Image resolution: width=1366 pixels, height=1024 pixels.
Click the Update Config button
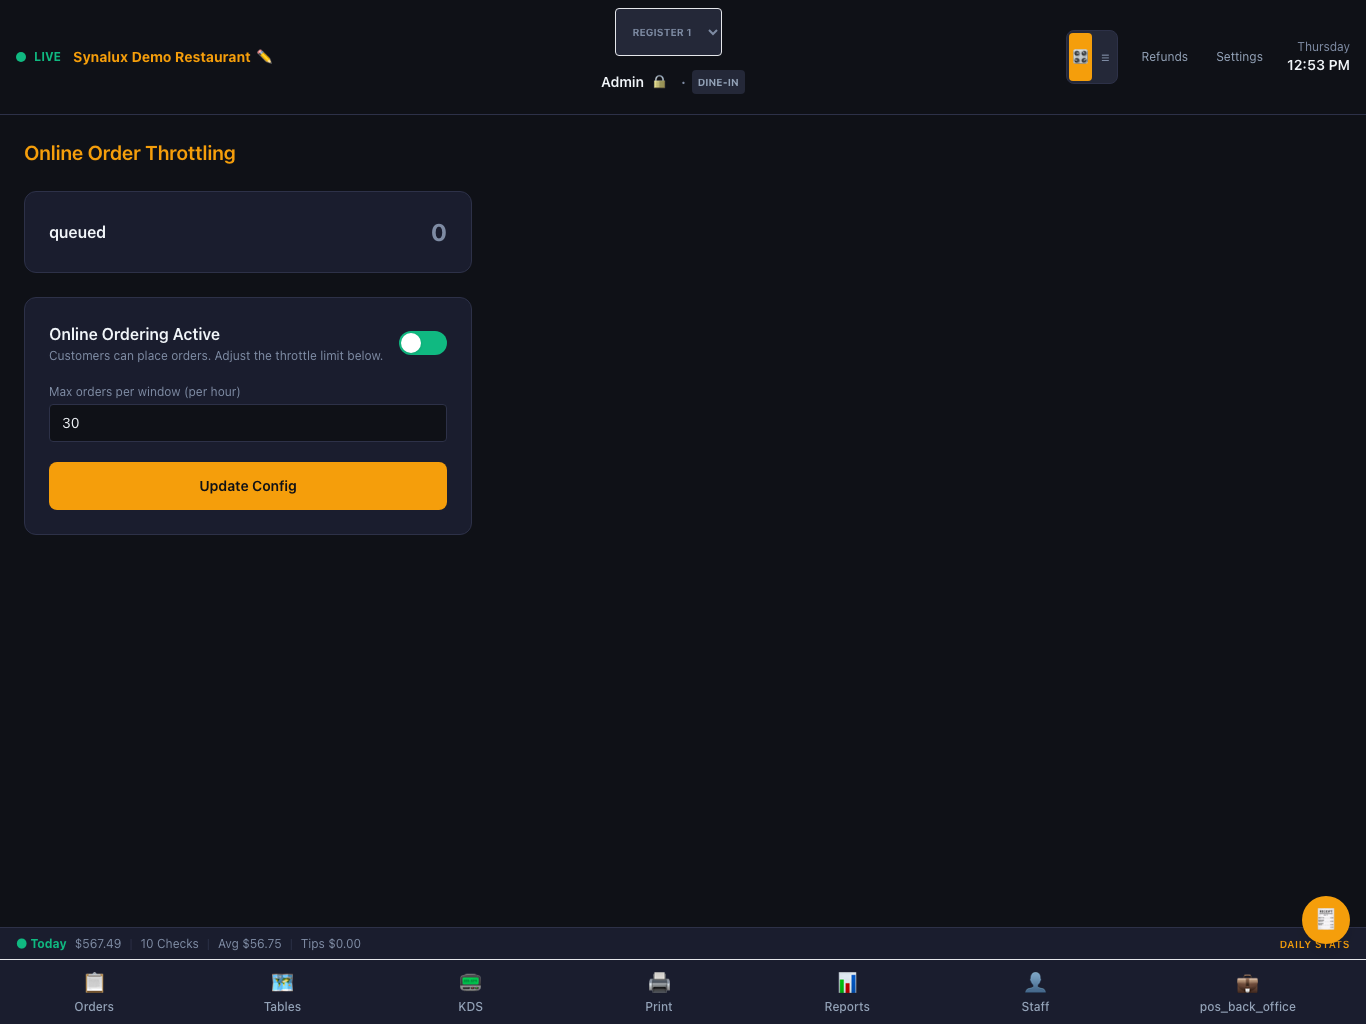click(x=248, y=486)
